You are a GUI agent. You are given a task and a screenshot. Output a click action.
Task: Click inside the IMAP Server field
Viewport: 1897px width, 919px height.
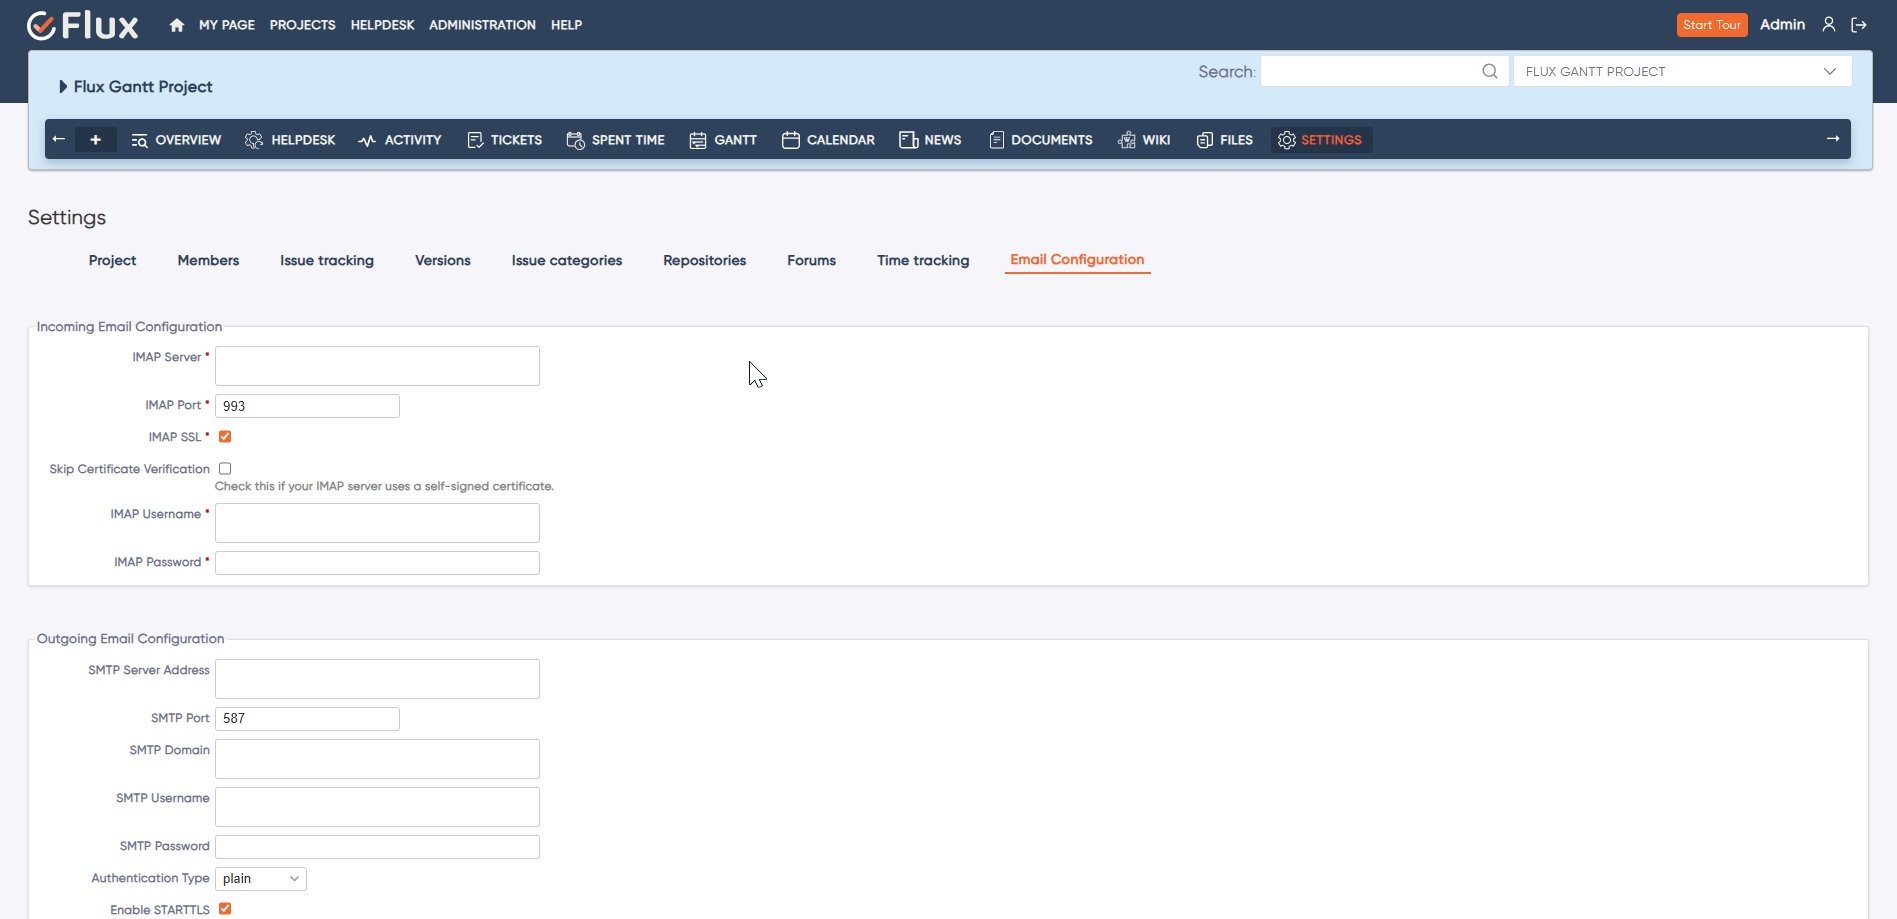pyautogui.click(x=376, y=365)
